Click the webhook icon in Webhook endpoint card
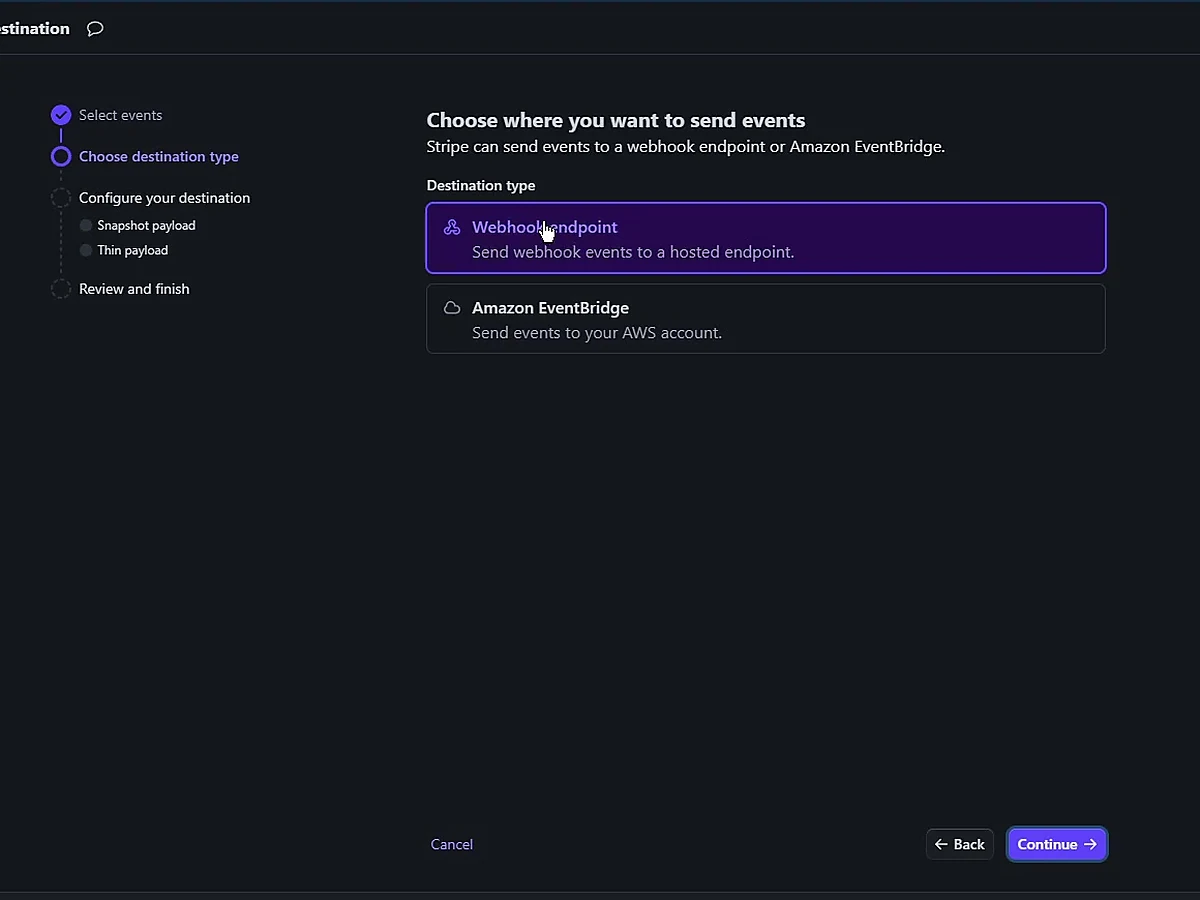Image resolution: width=1200 pixels, height=900 pixels. click(452, 227)
